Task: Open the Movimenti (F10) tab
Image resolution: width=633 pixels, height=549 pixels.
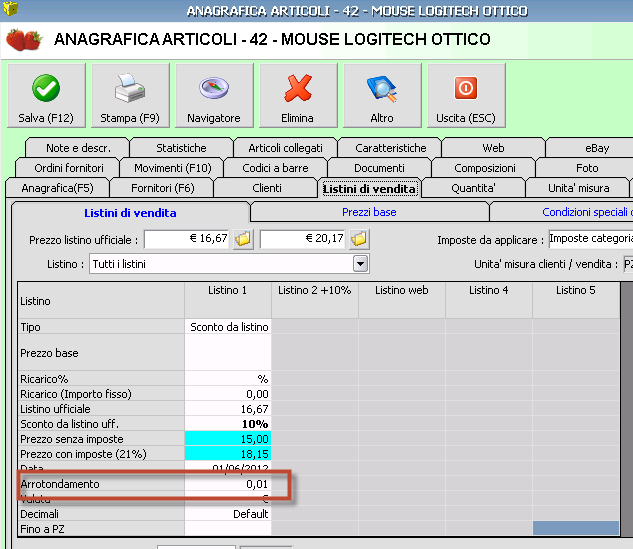Action: click(x=172, y=168)
